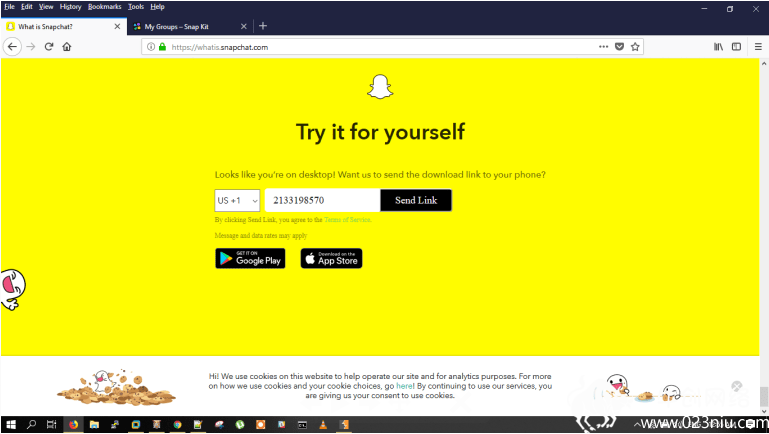
Task: Close the "What is Snapchat?" tab
Action: [117, 26]
